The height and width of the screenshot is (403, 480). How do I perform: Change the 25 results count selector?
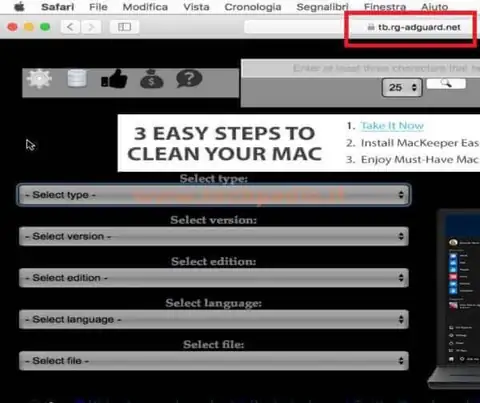[x=402, y=88]
